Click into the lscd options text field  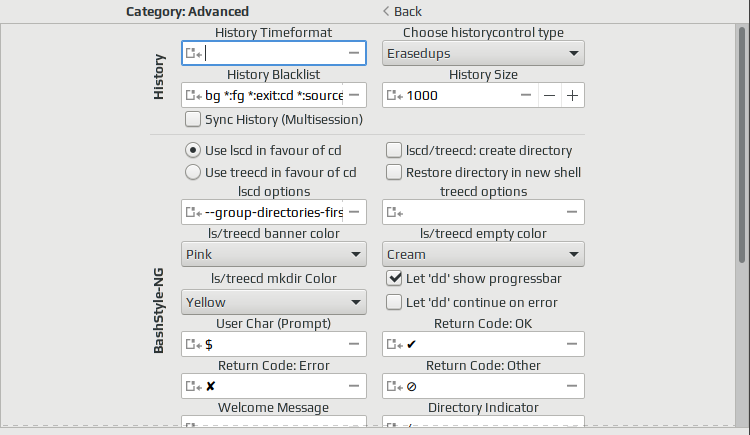tap(274, 212)
